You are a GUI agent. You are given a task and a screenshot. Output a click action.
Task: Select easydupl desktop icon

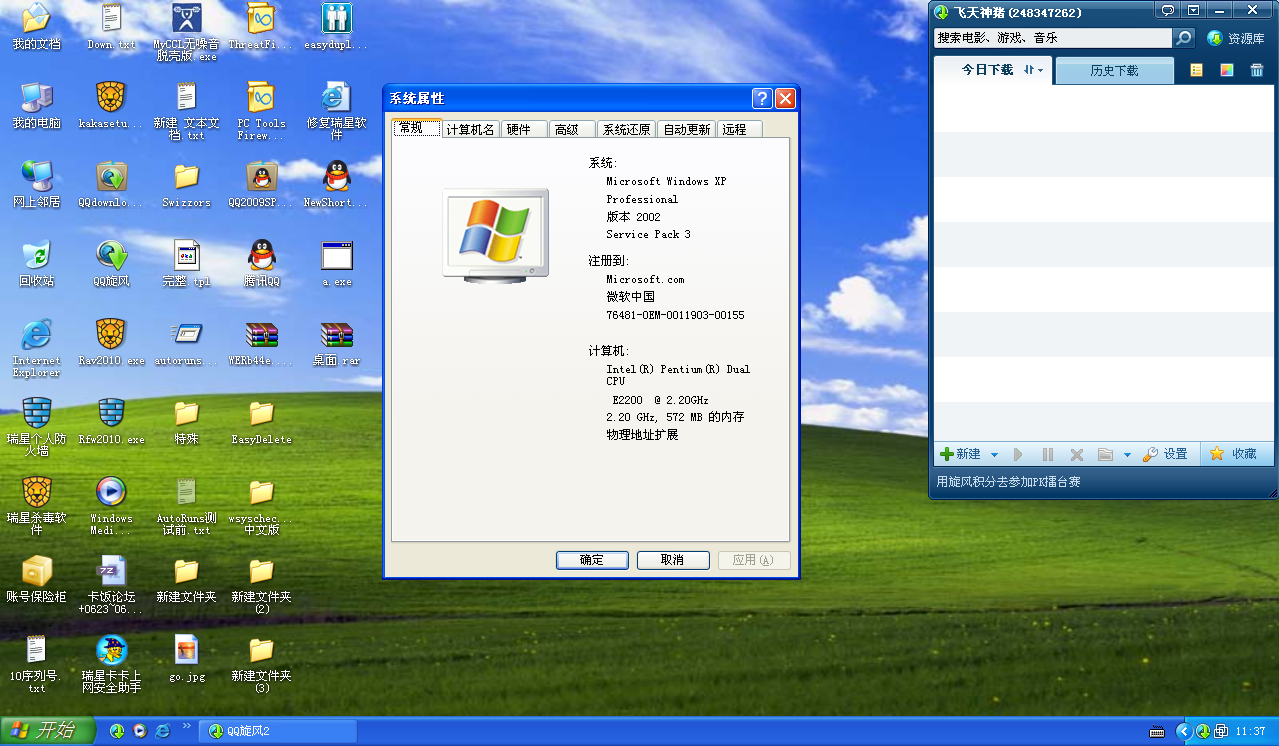(336, 27)
